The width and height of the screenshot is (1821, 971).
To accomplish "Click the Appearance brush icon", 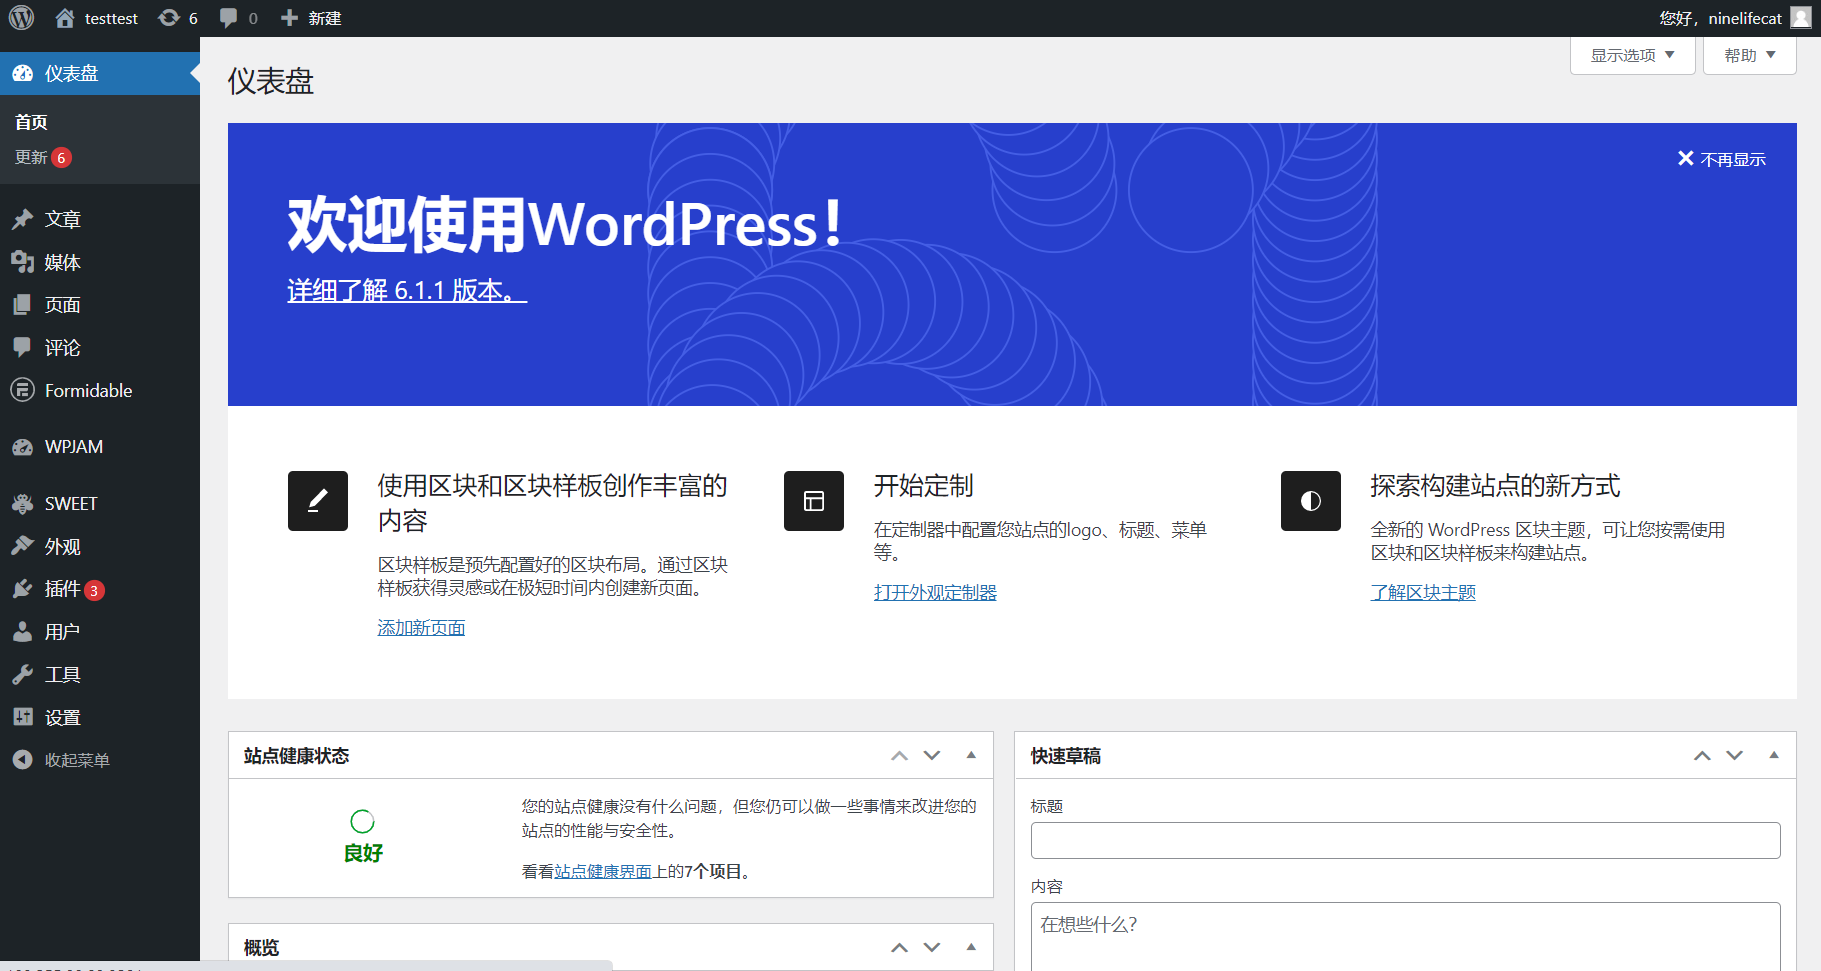I will 22,546.
